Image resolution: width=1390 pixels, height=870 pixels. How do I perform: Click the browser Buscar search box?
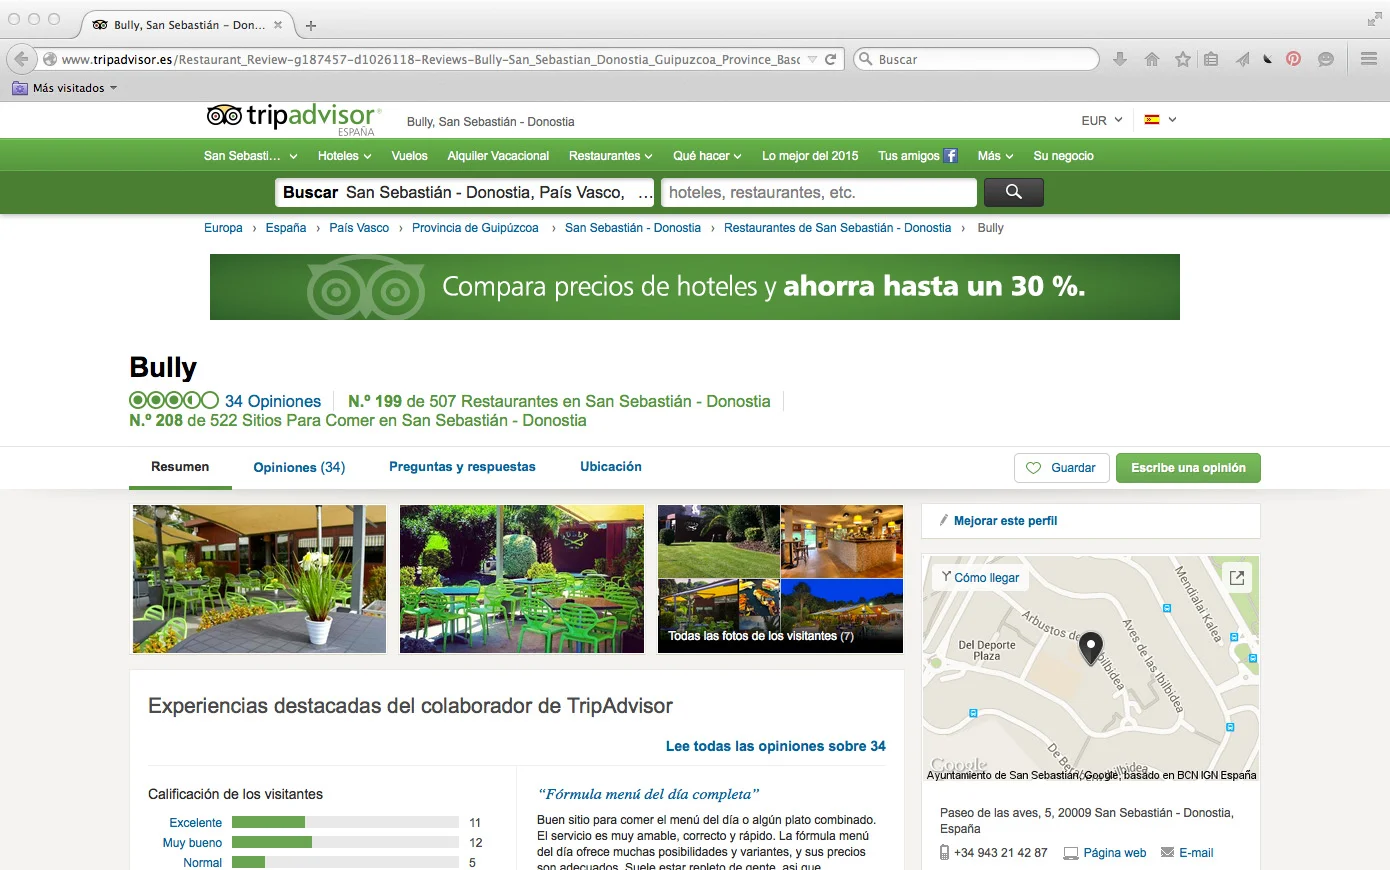[977, 59]
